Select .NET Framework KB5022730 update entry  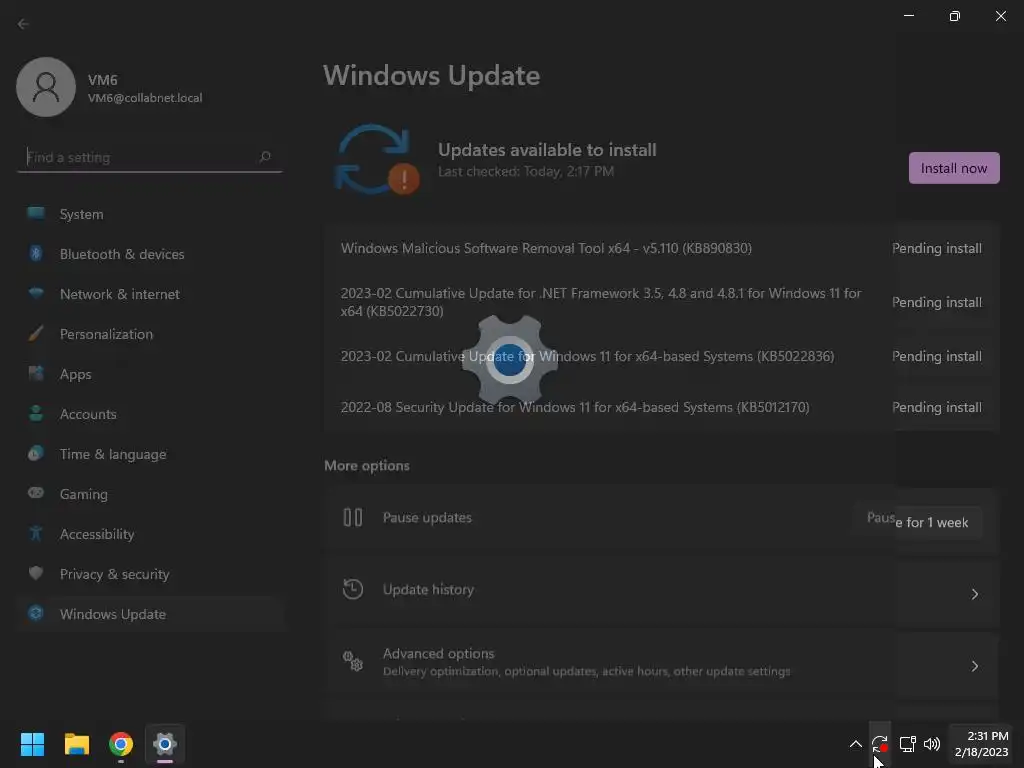pos(662,302)
